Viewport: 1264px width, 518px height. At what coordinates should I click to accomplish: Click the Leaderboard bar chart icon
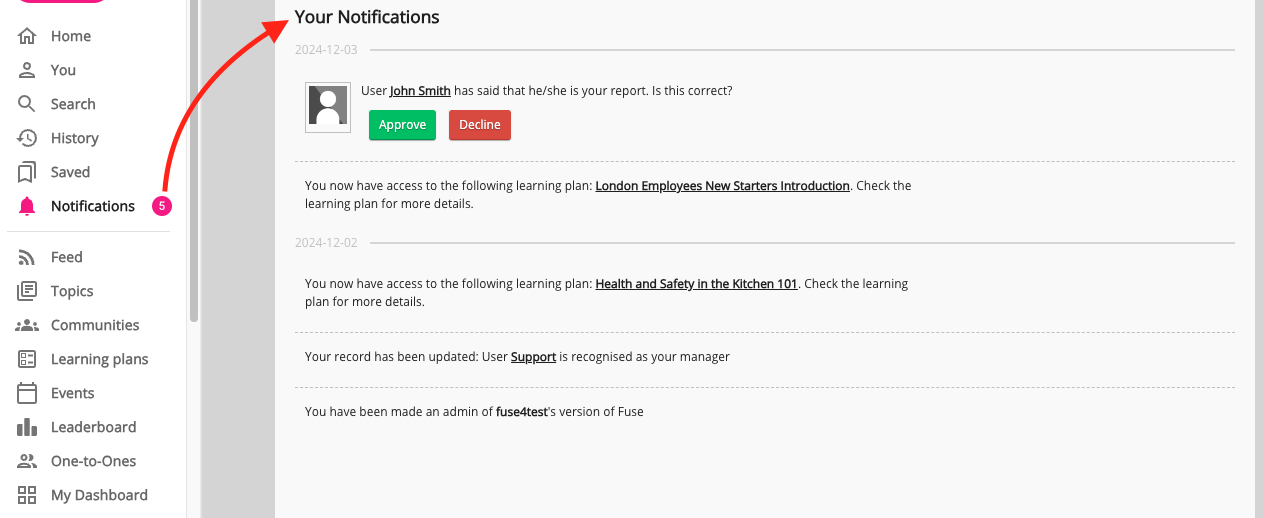[x=27, y=427]
